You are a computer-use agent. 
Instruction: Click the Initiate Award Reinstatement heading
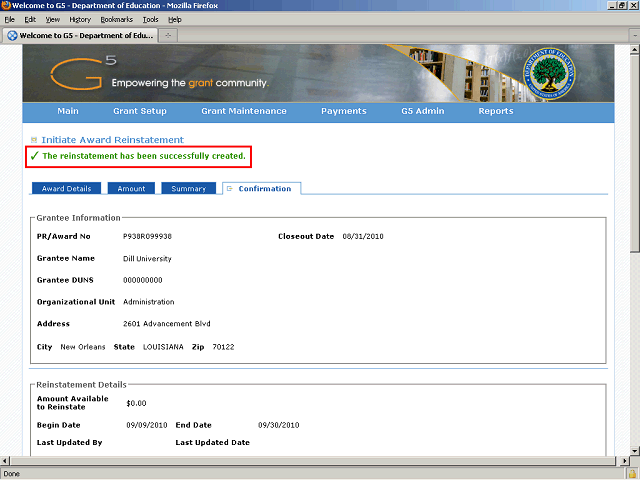113,140
